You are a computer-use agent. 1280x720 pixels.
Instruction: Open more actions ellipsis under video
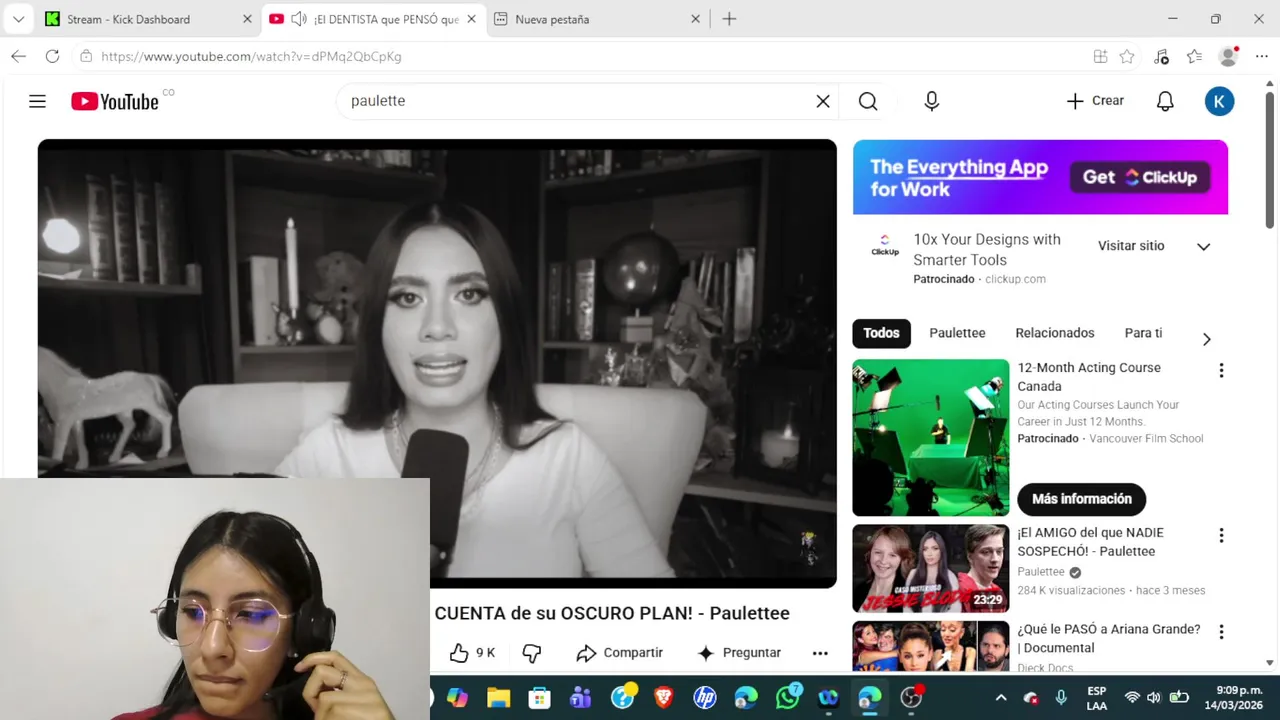tap(820, 653)
